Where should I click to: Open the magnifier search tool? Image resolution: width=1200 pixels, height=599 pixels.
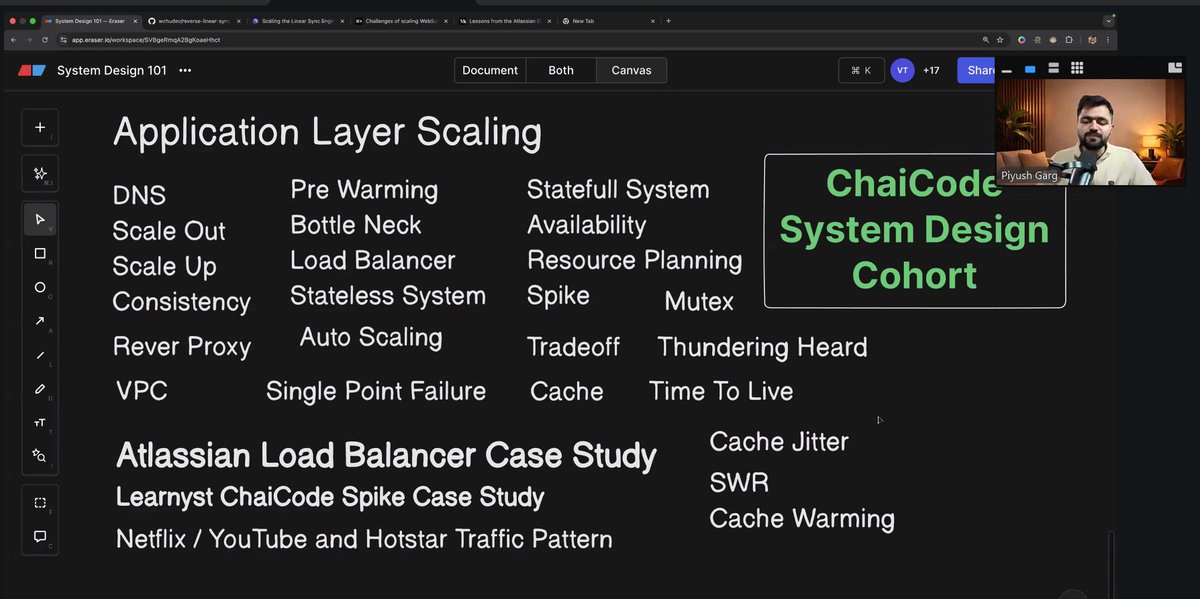(40, 455)
